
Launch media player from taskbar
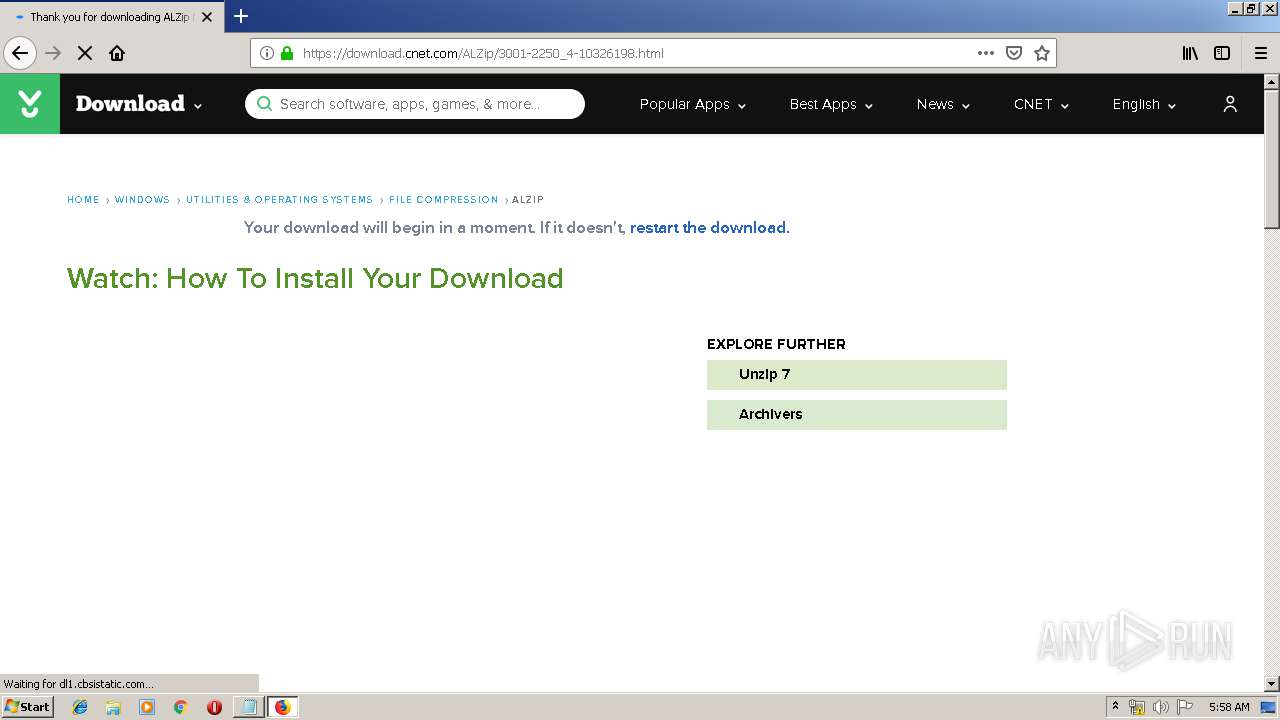(147, 707)
